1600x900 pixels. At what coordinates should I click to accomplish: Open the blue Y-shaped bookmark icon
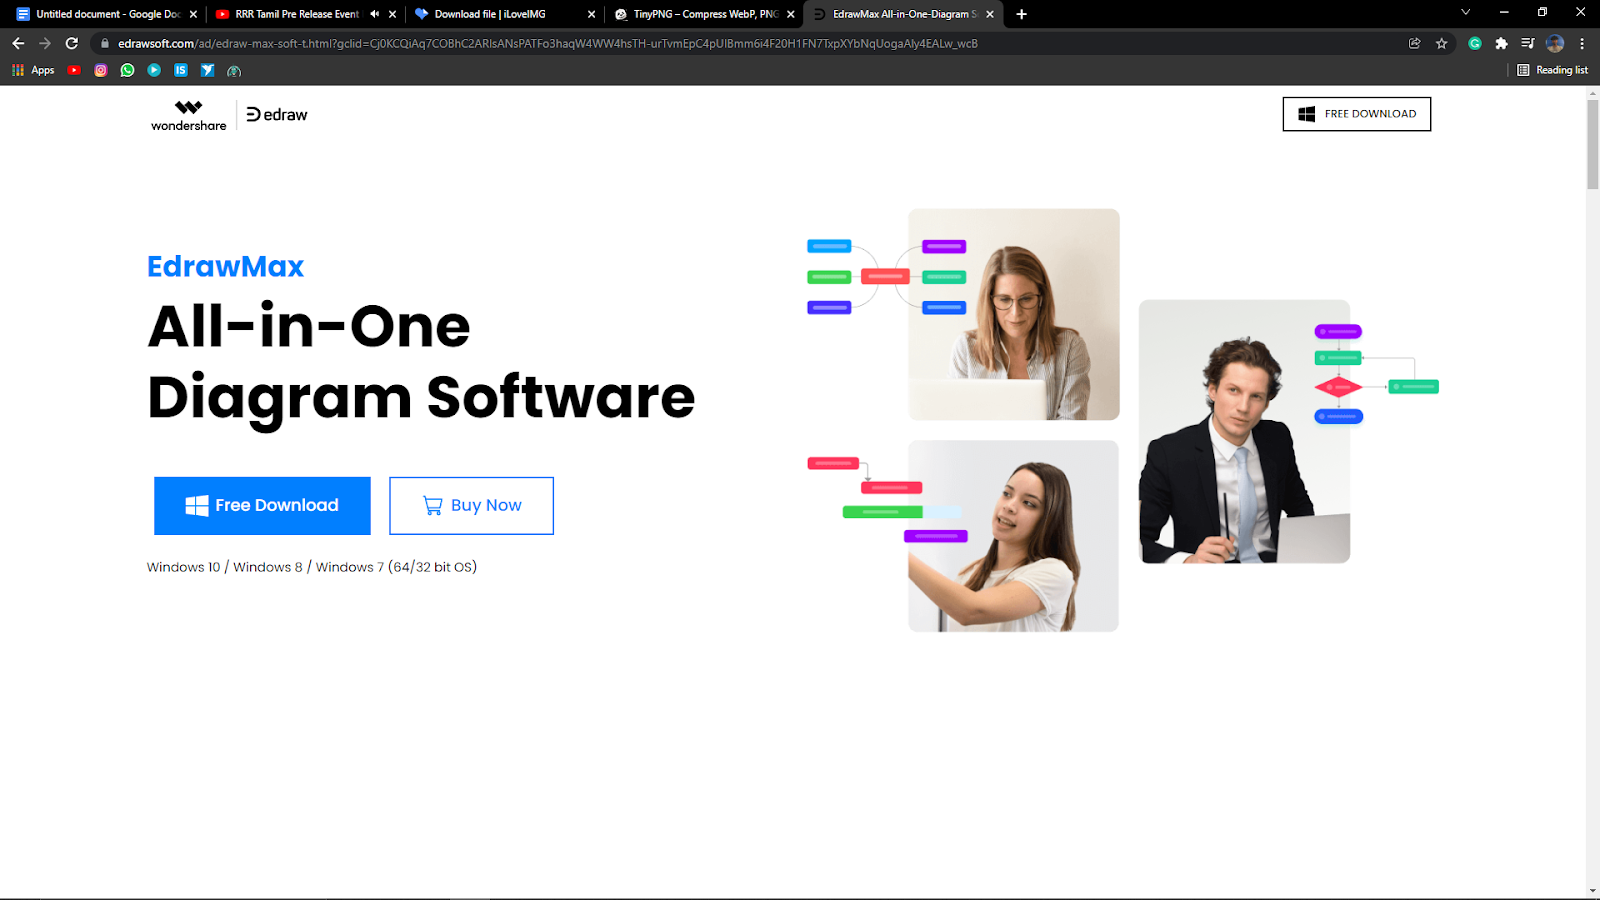pos(207,70)
